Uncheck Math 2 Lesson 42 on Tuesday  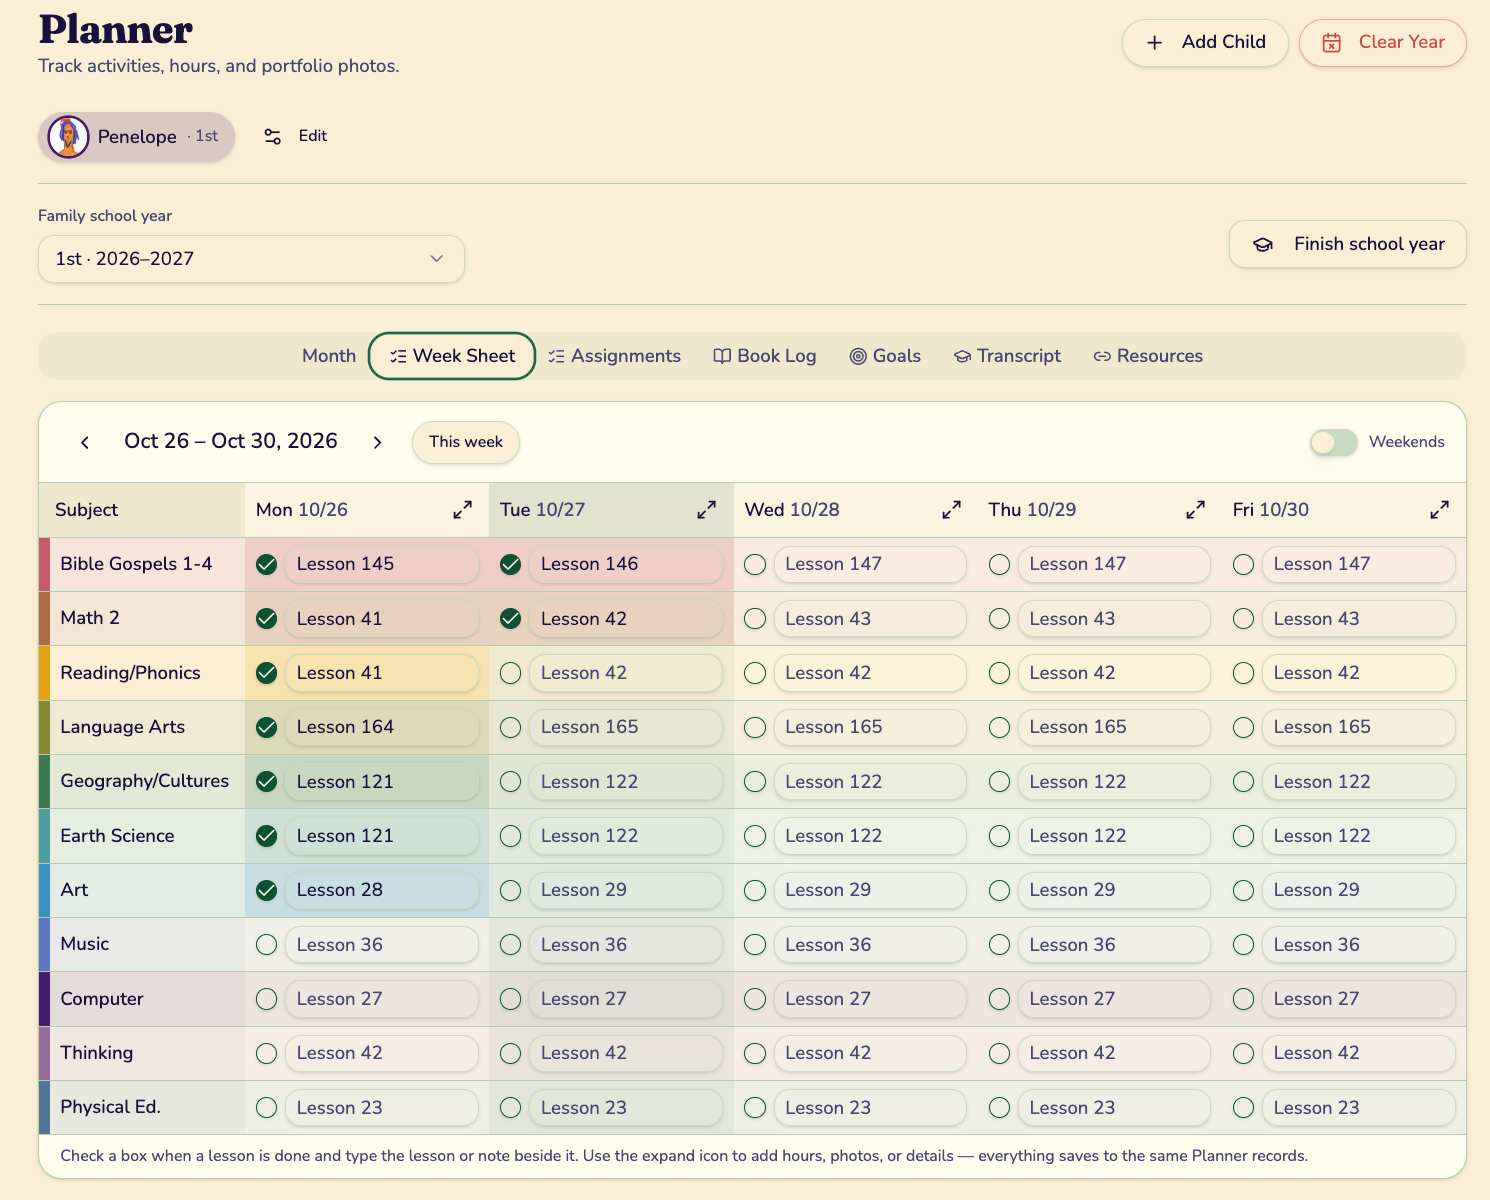click(510, 619)
